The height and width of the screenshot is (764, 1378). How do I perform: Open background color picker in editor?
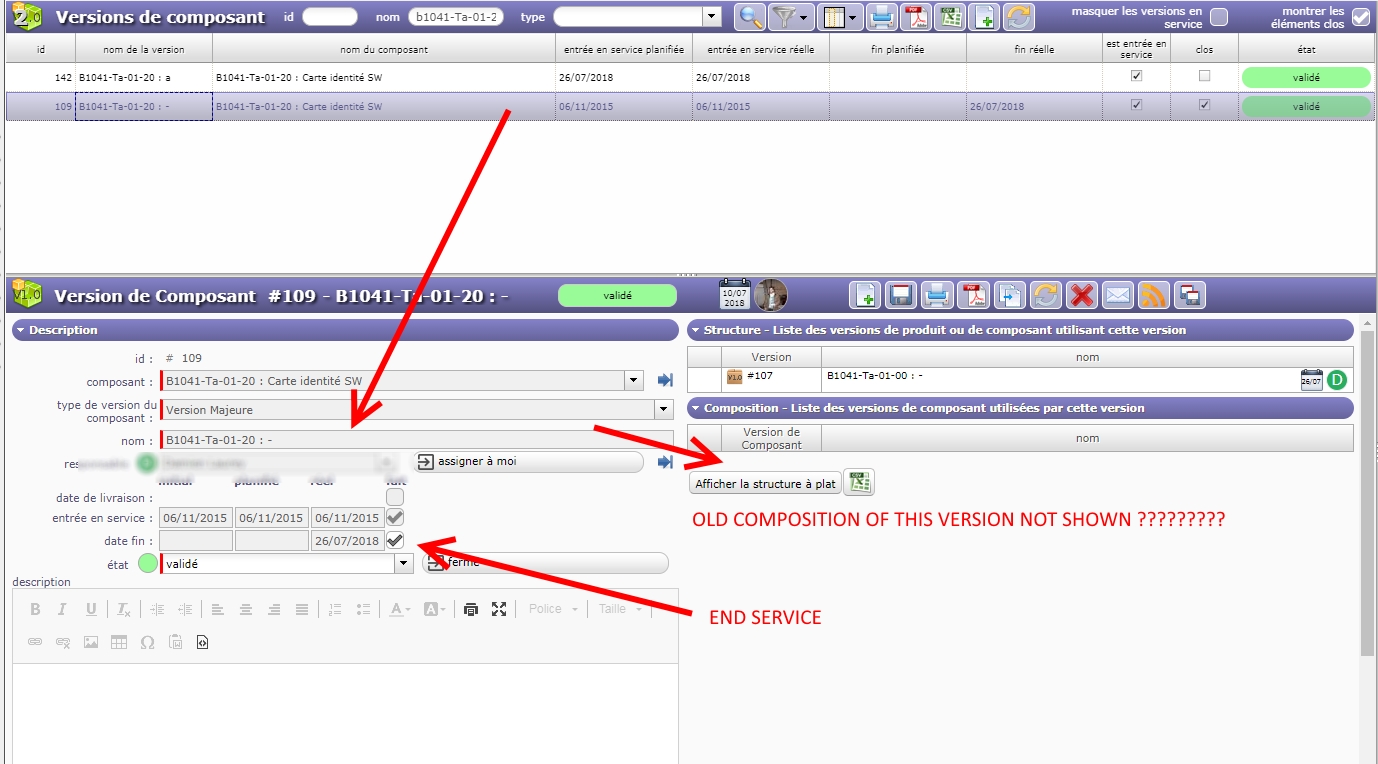435,609
